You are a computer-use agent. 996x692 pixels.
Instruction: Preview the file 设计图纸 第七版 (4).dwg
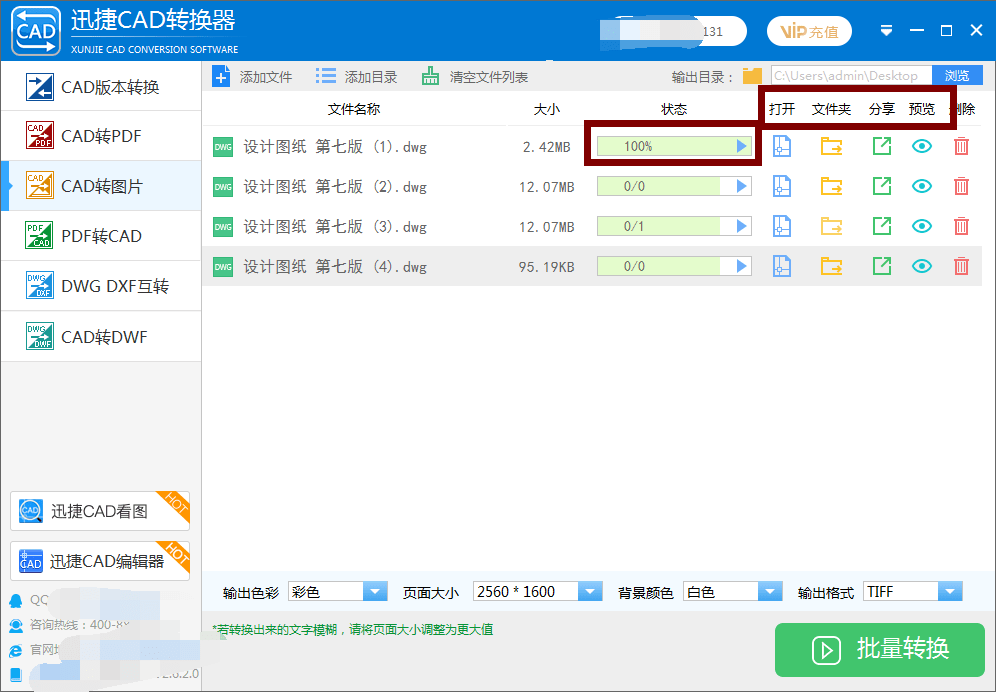point(922,266)
